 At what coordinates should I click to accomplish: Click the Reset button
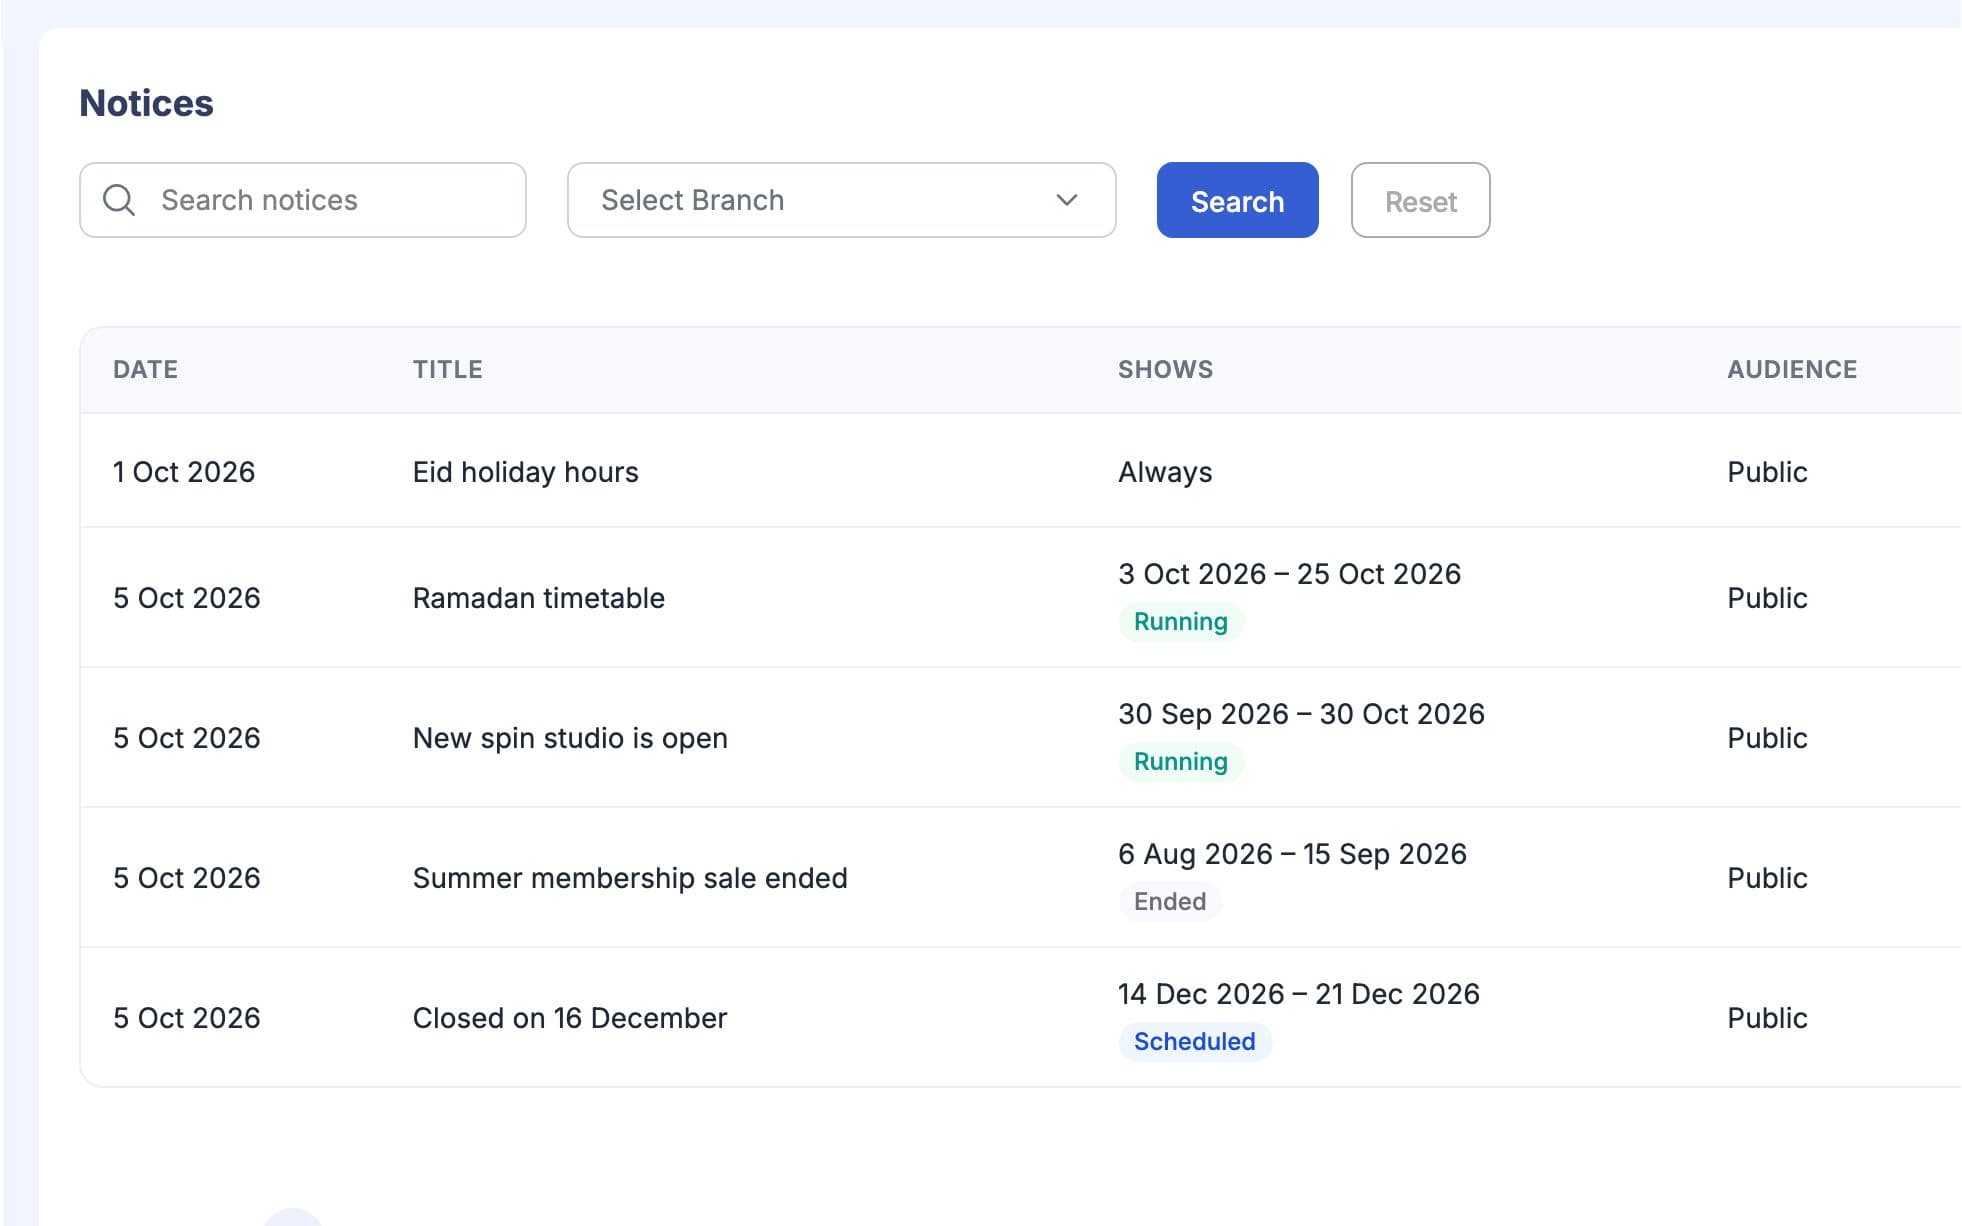(x=1420, y=200)
